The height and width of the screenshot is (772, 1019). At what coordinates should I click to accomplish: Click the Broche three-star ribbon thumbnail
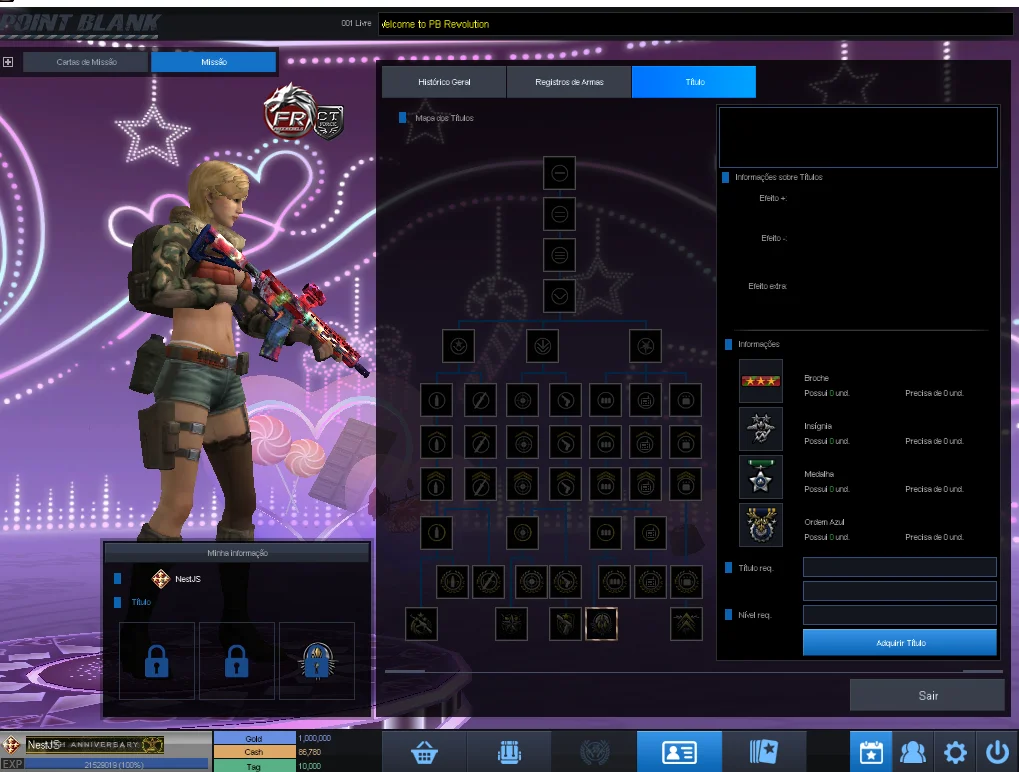tap(761, 381)
